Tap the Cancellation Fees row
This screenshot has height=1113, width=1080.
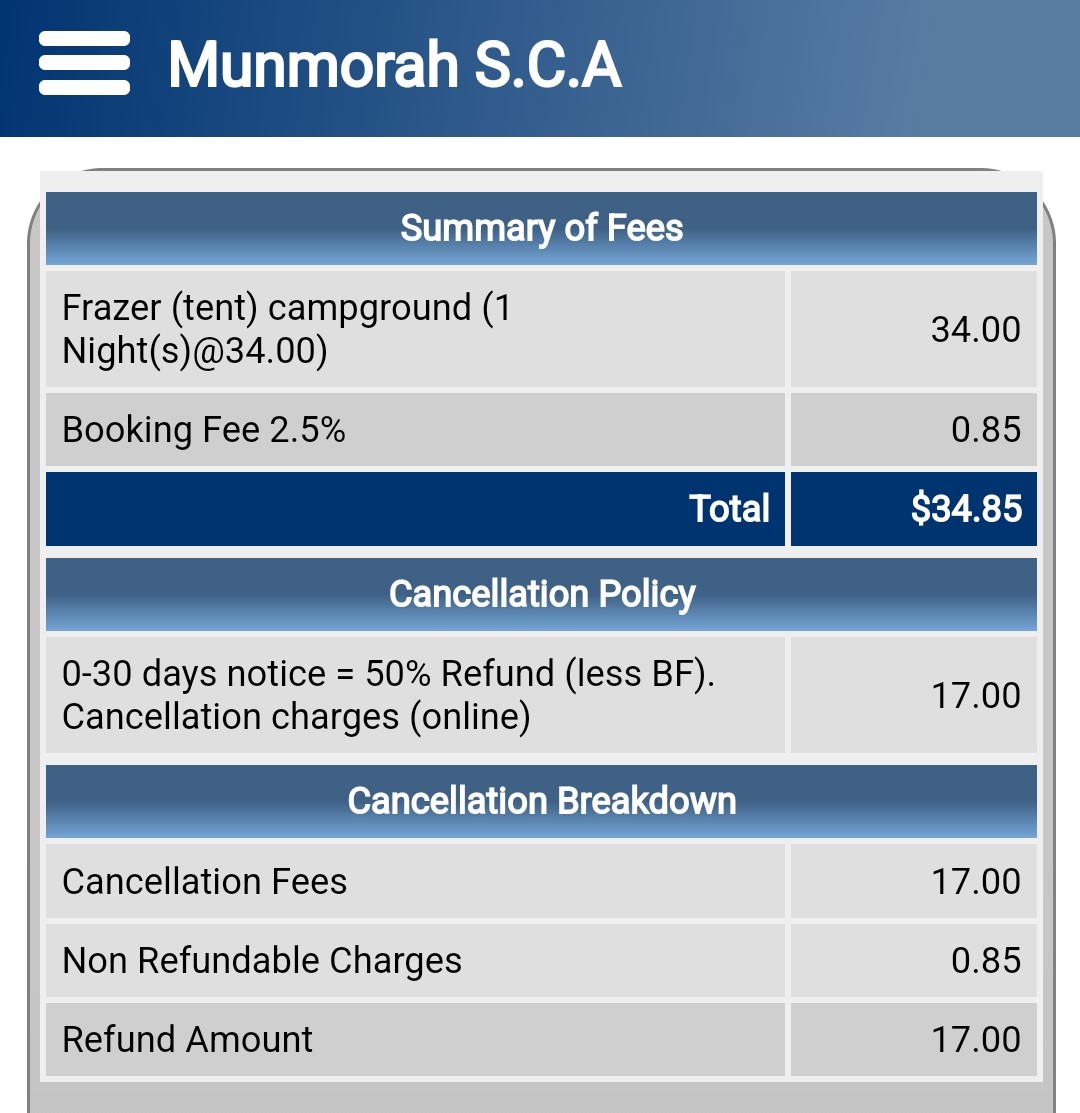pos(415,881)
